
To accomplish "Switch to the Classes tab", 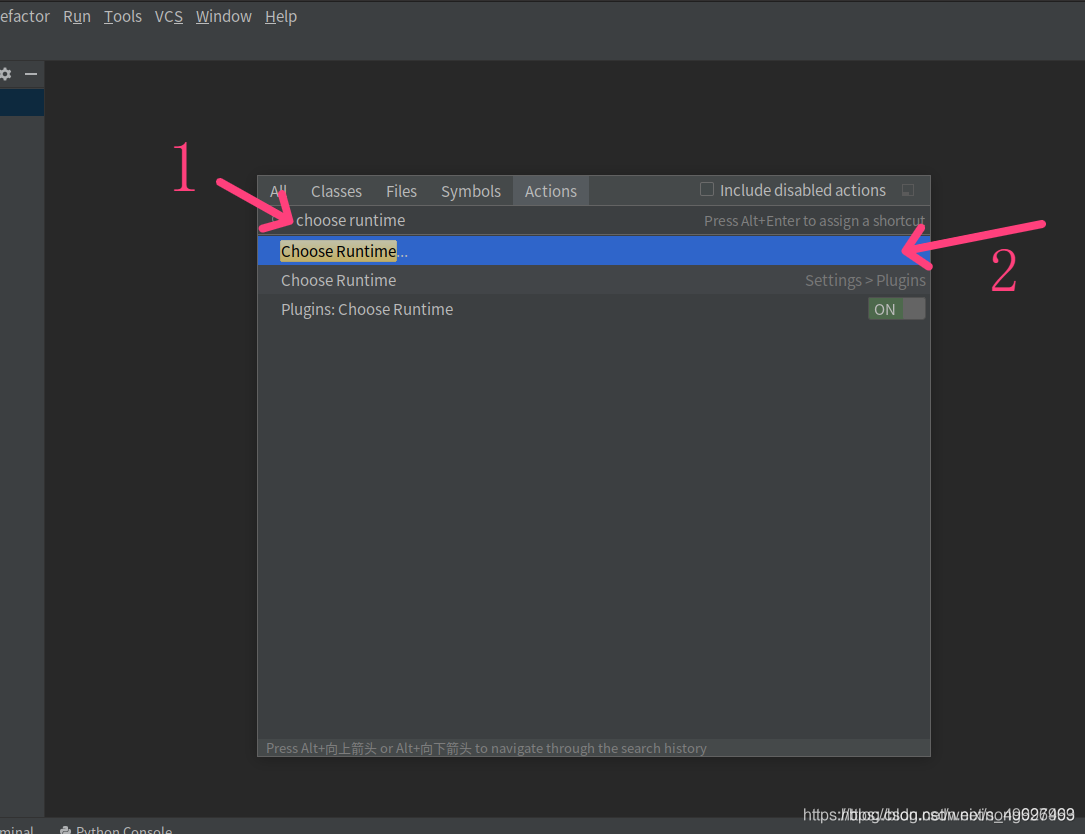I will pyautogui.click(x=336, y=191).
